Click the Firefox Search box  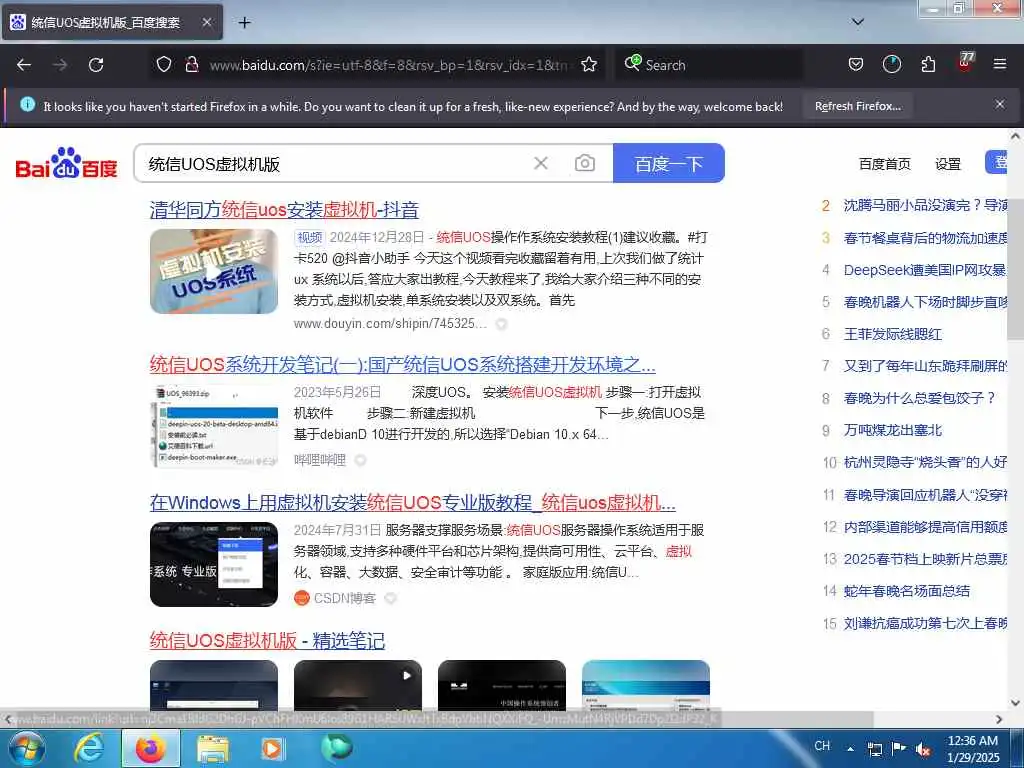(709, 65)
